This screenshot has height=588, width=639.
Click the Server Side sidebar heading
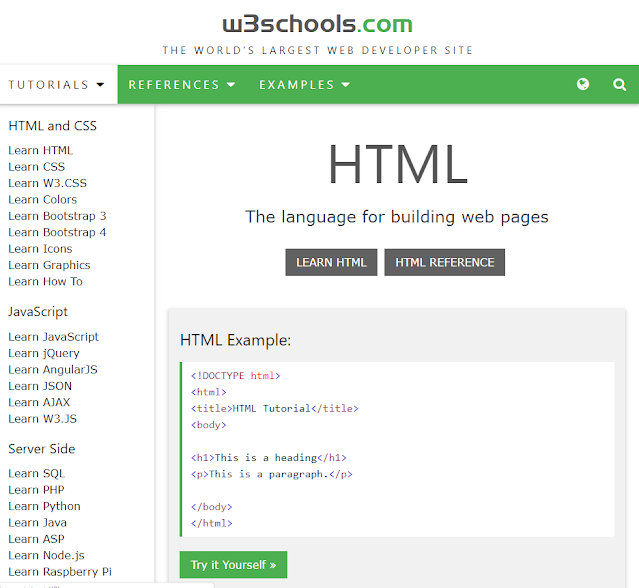click(42, 449)
